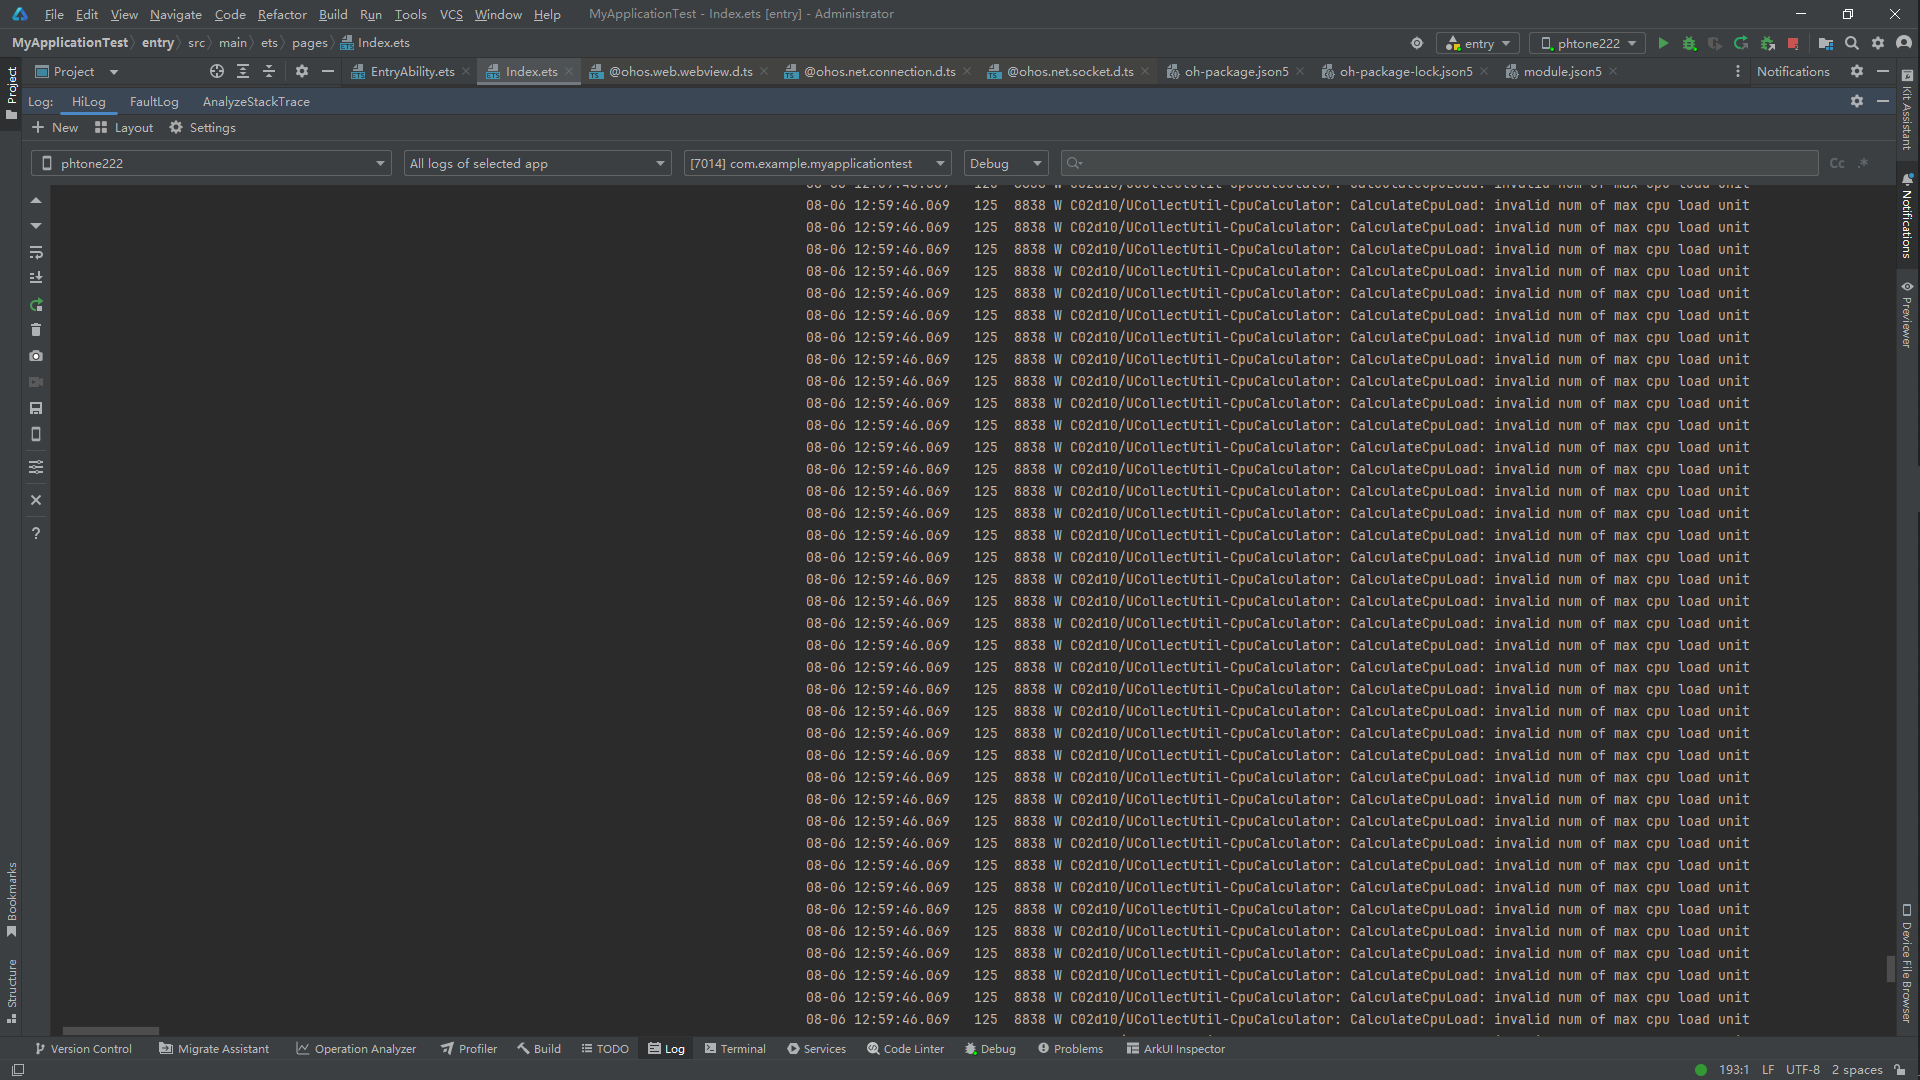Click the target icon left of the entry dropdown

pos(1417,43)
